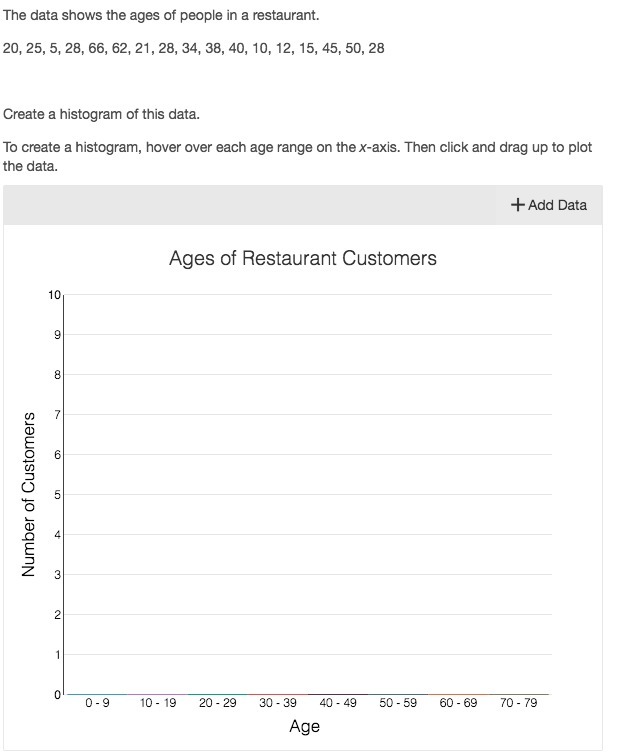Screen dimensions: 634x755
Task: Click the plus icon beside Add Data
Action: click(x=517, y=205)
